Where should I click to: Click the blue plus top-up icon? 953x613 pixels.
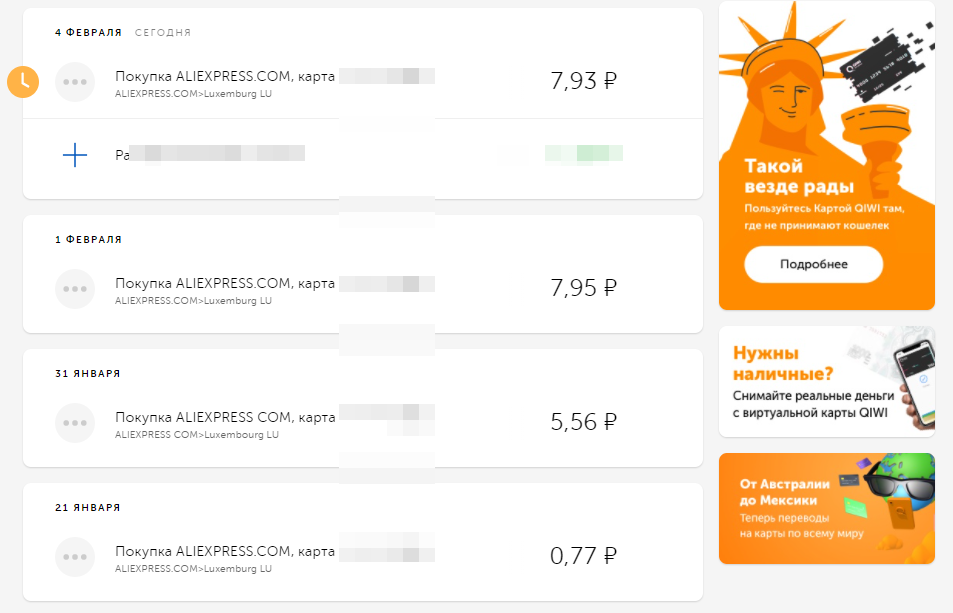coord(75,155)
